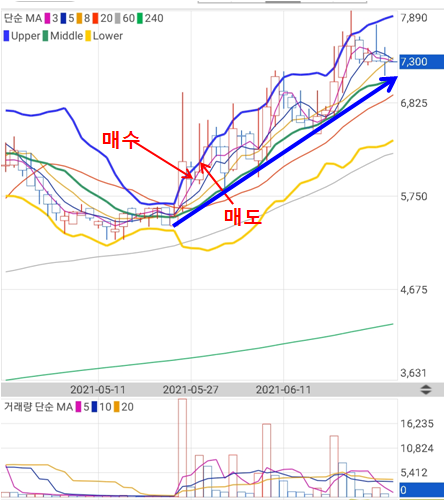Click the tallest volume bar near 2021-05-27
445x501 pixels.
pos(182,447)
